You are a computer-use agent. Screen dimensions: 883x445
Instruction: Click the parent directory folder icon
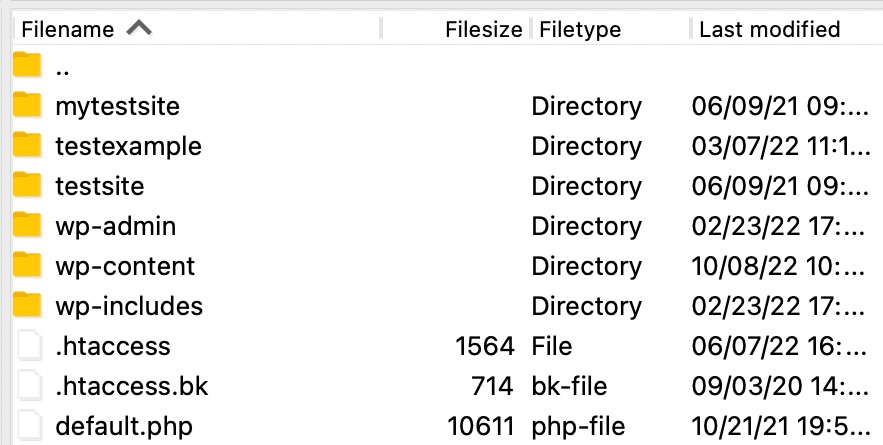27,65
